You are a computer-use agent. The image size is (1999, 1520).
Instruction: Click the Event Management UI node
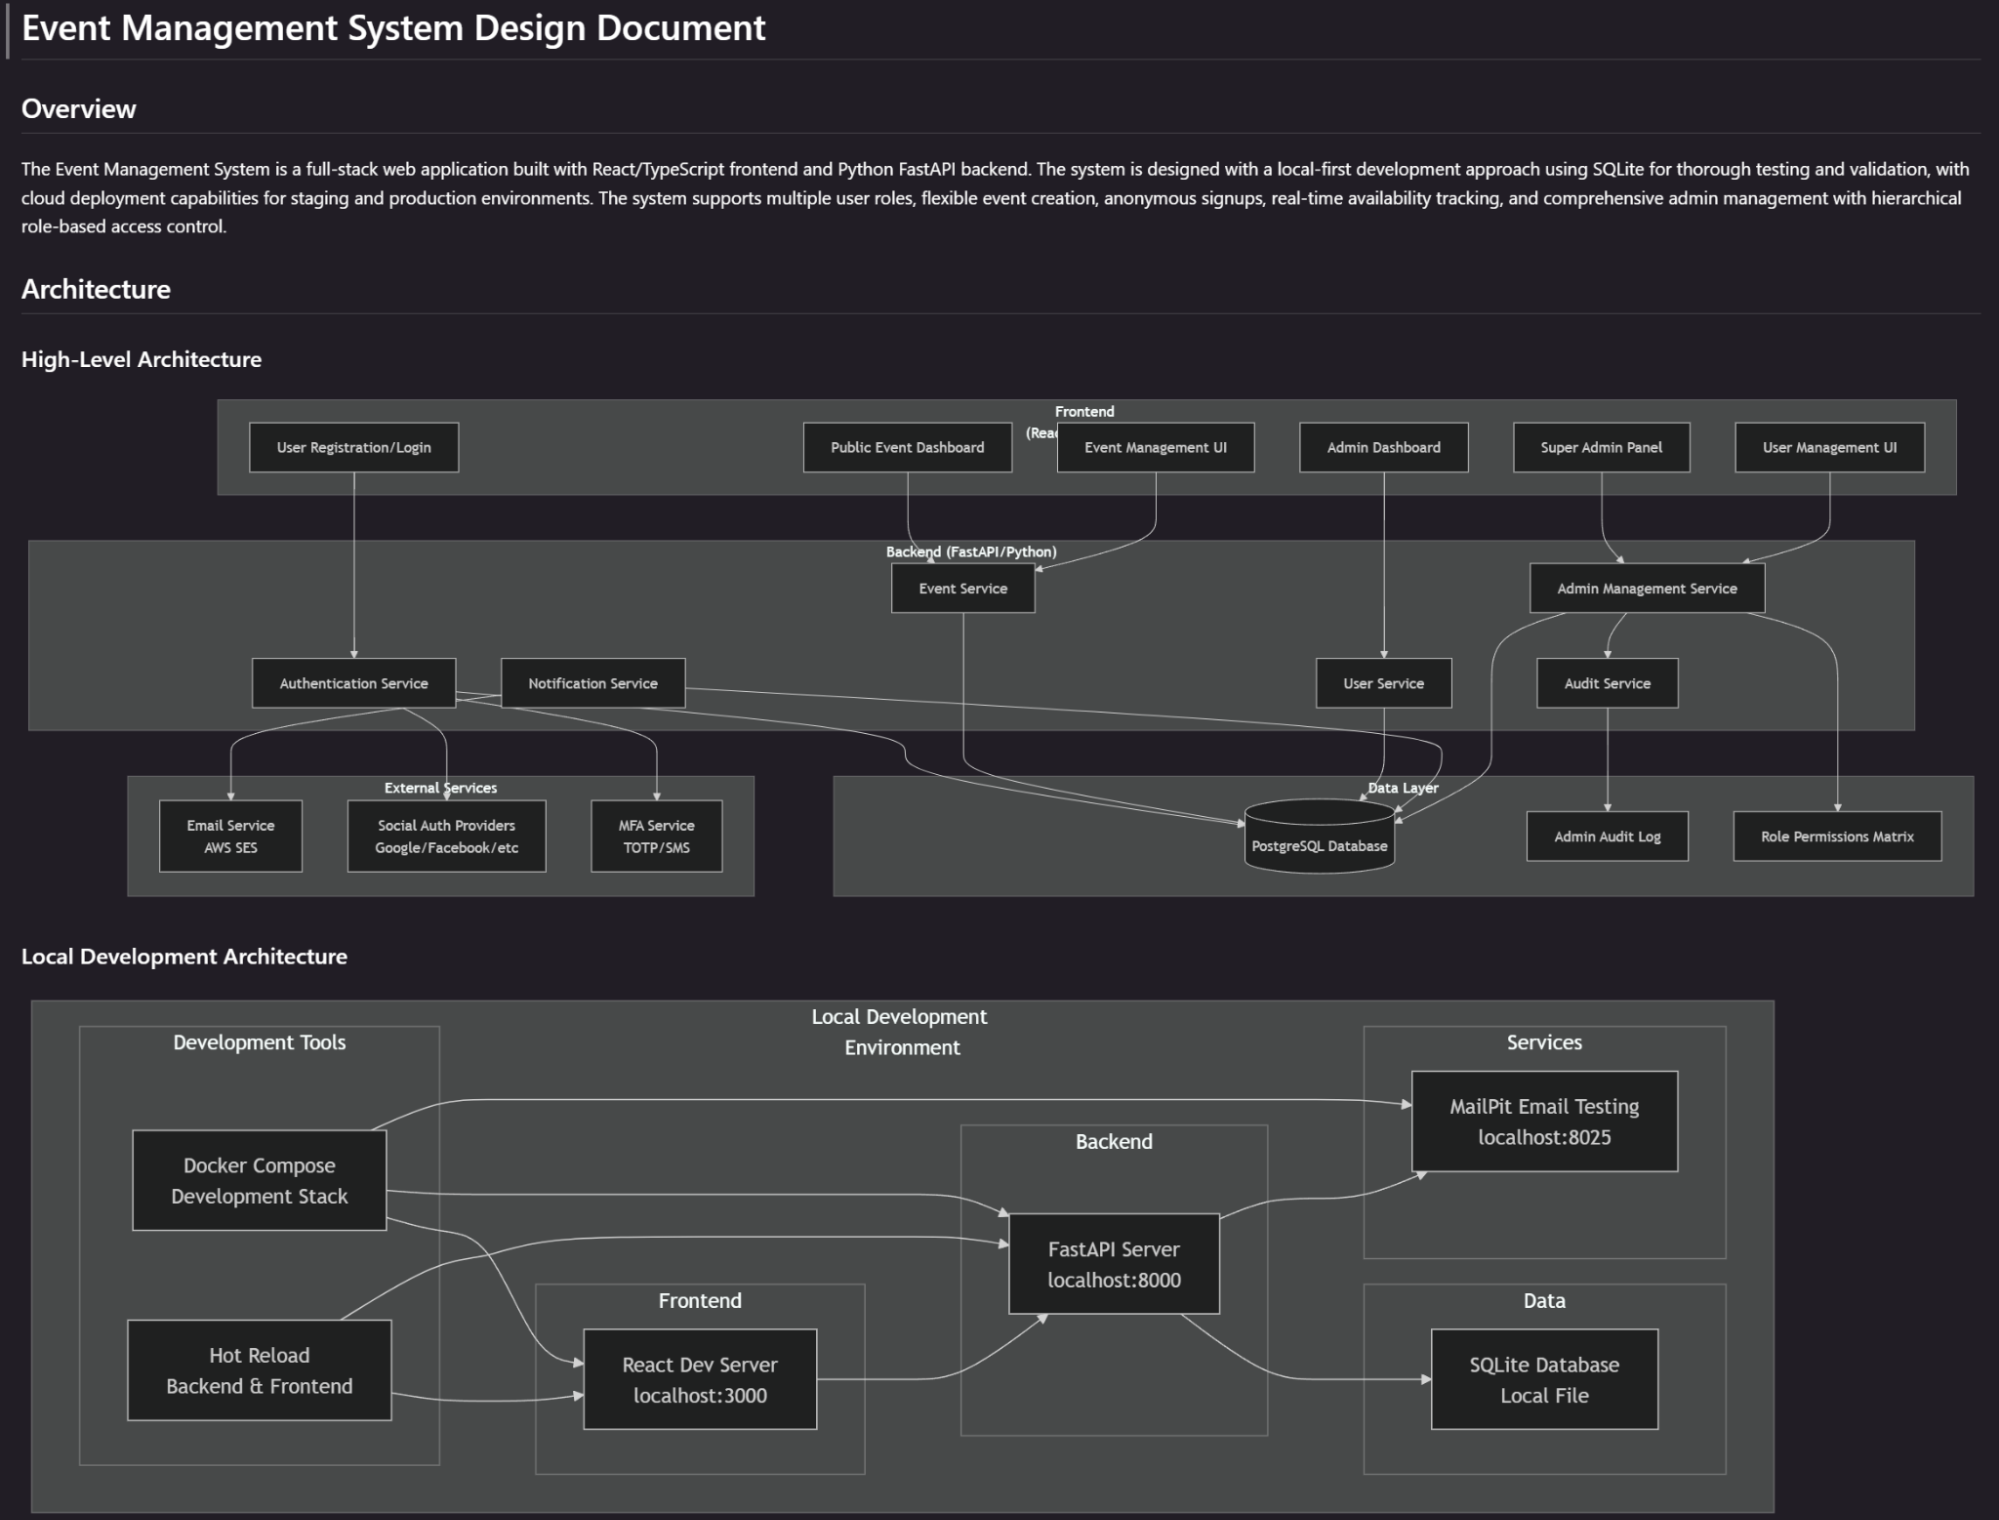1155,447
